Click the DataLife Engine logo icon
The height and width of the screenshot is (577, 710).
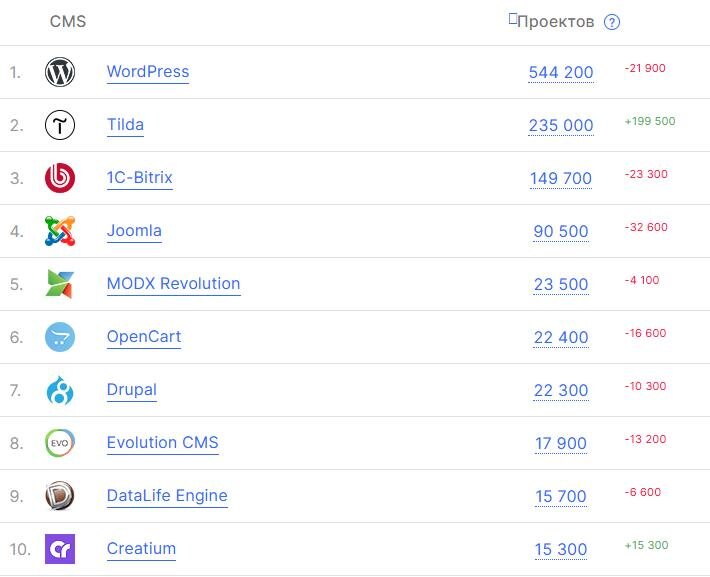(60, 496)
